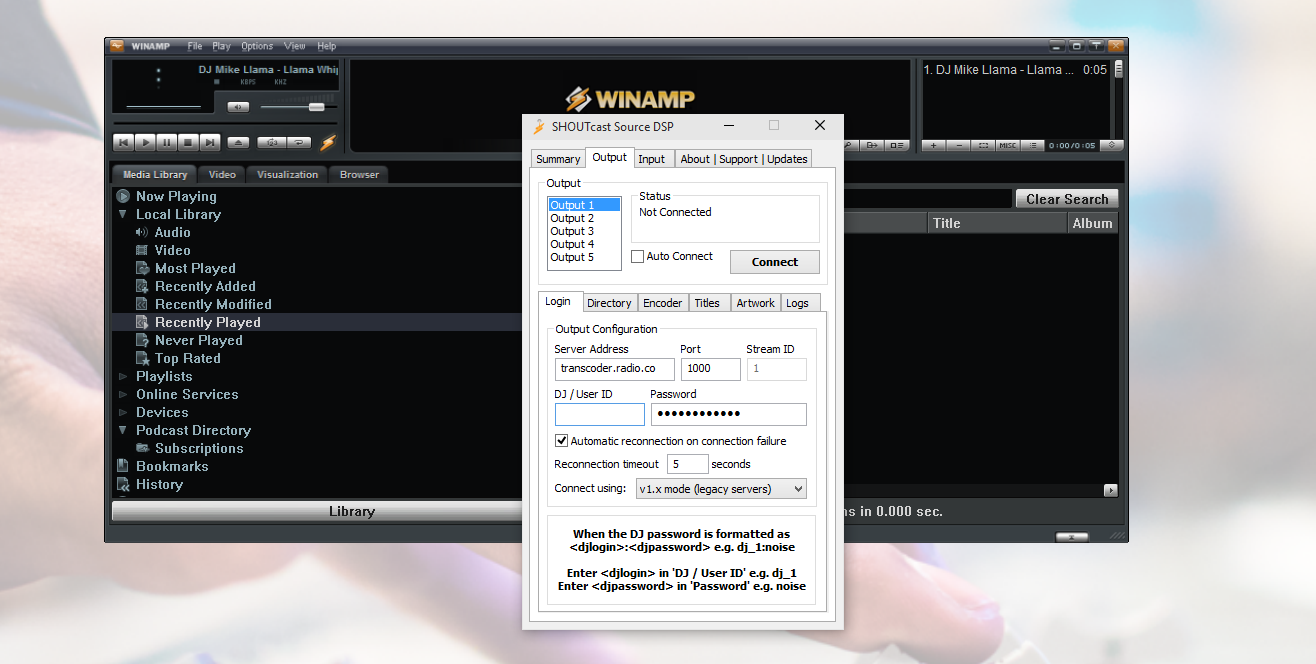Expand the Devices tree node
Screen dimensions: 1316x664
coord(123,412)
